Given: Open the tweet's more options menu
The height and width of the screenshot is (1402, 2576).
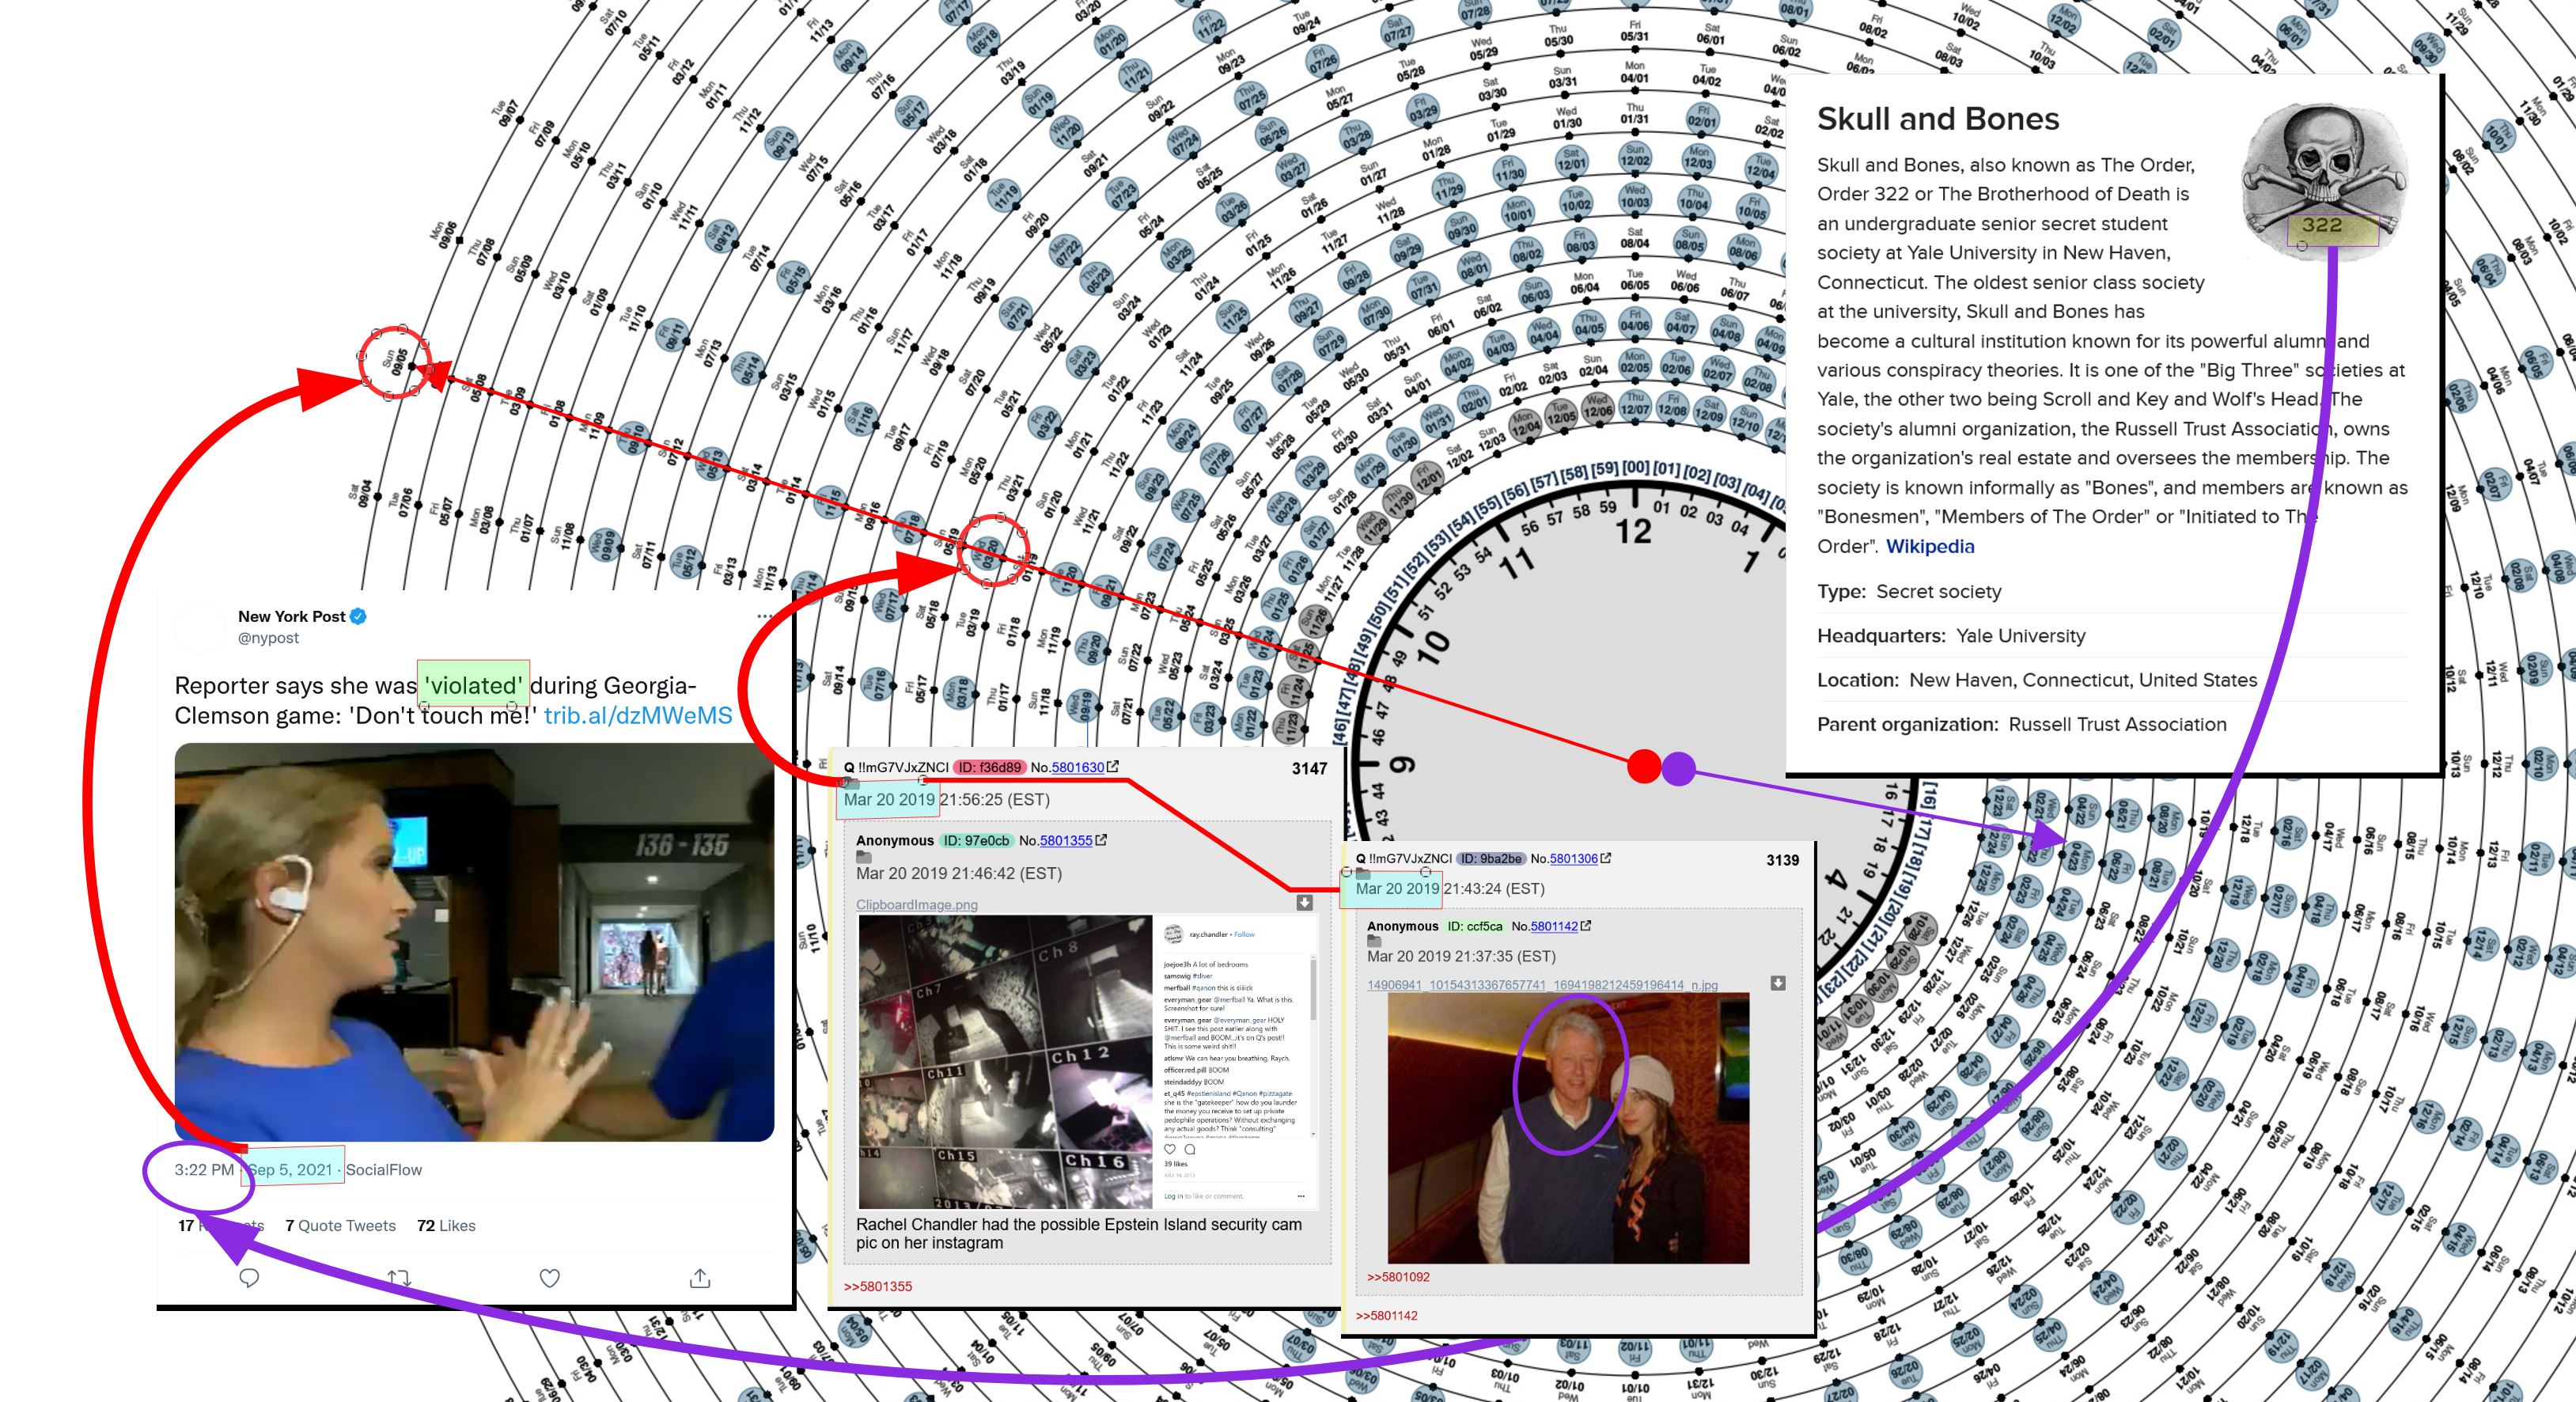Looking at the screenshot, I should pos(766,616).
